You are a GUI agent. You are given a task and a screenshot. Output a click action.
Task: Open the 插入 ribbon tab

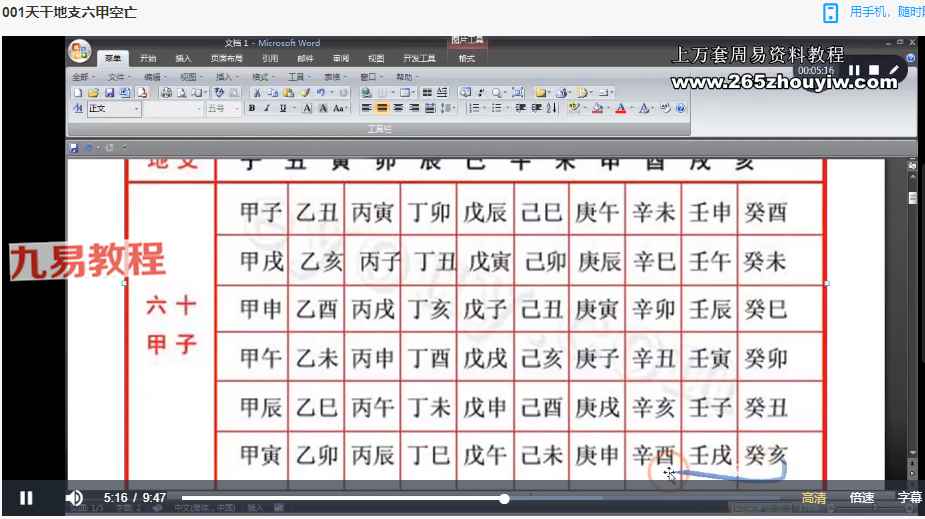183,59
